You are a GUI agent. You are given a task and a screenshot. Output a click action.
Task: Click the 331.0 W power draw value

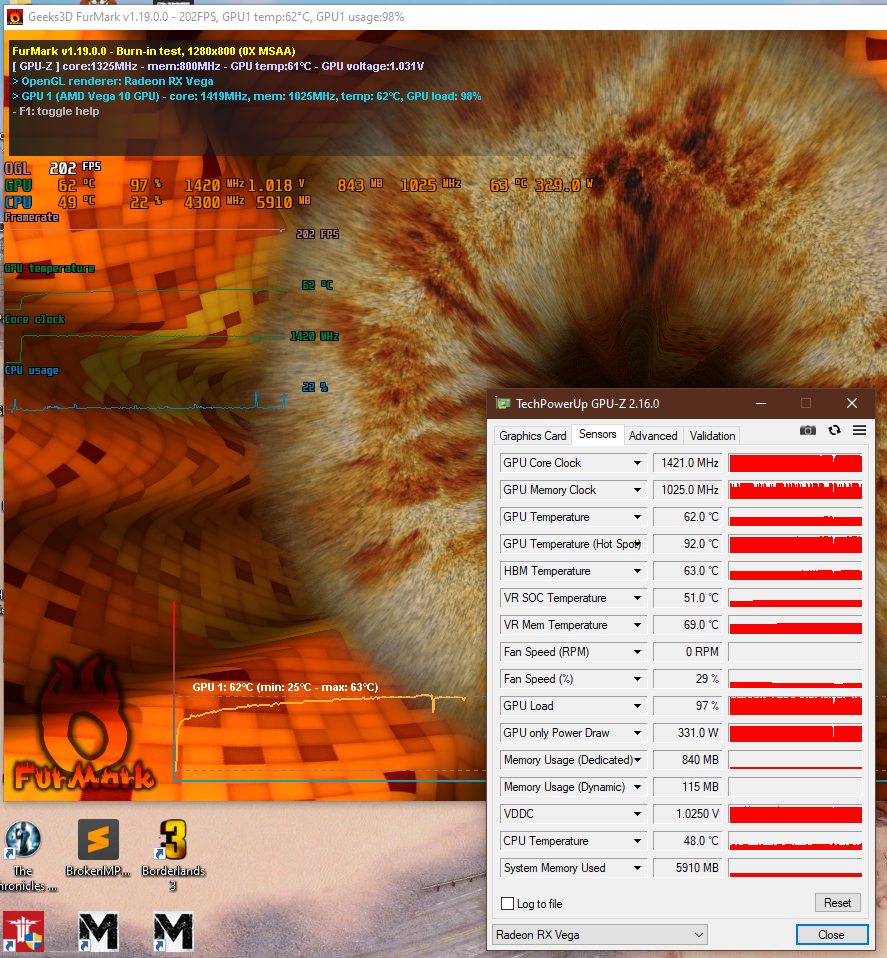687,733
